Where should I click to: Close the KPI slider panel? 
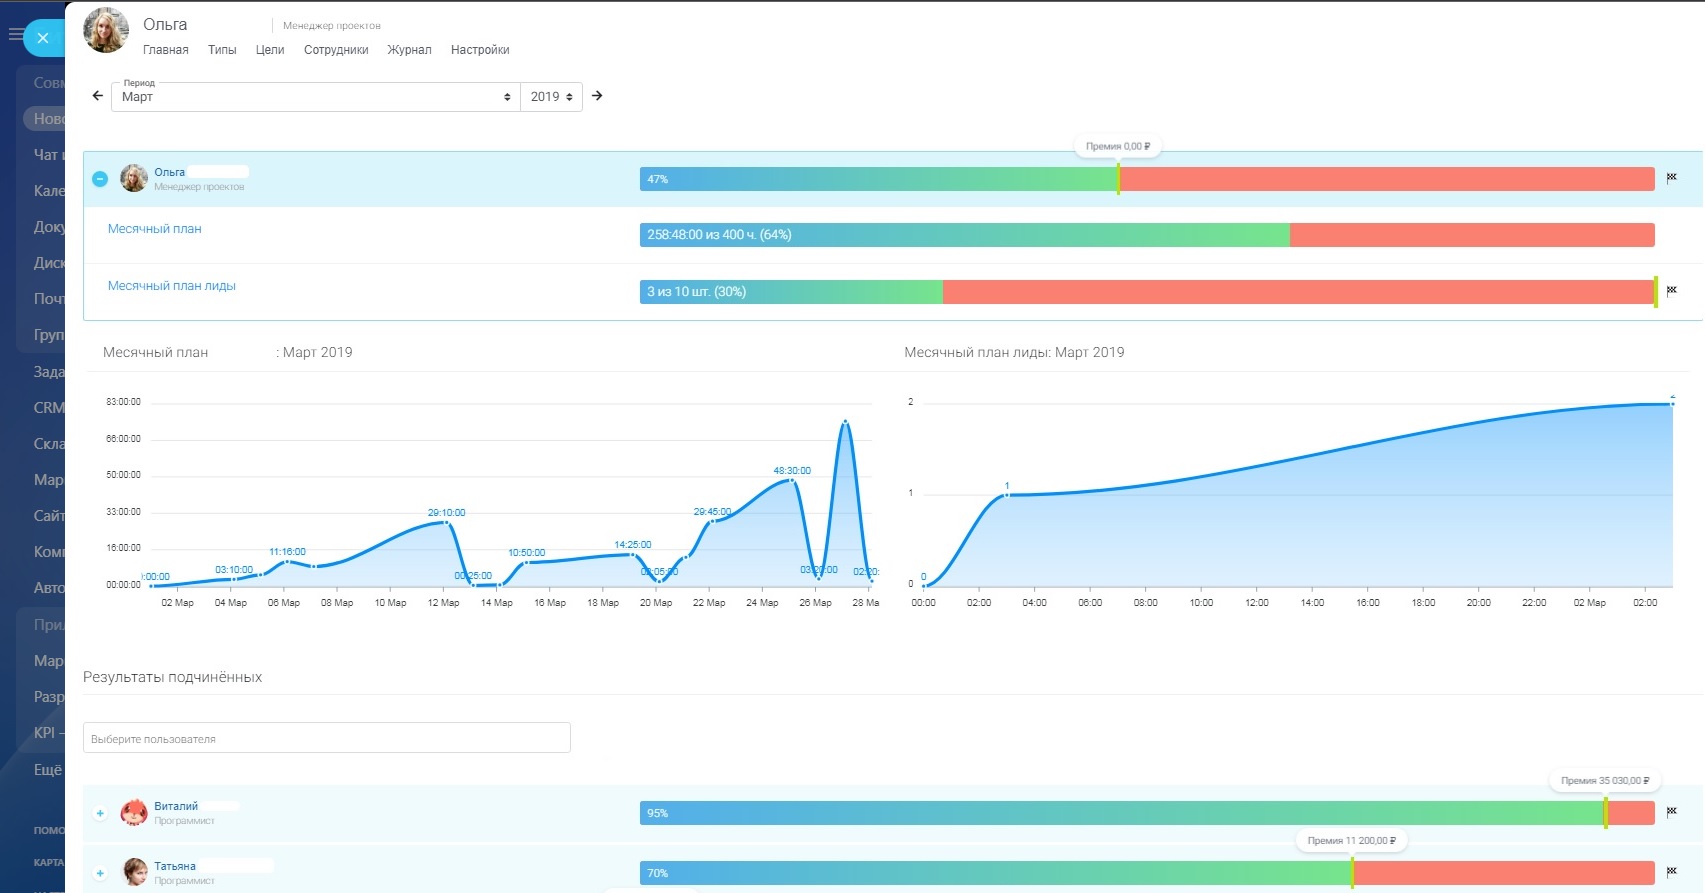point(42,38)
